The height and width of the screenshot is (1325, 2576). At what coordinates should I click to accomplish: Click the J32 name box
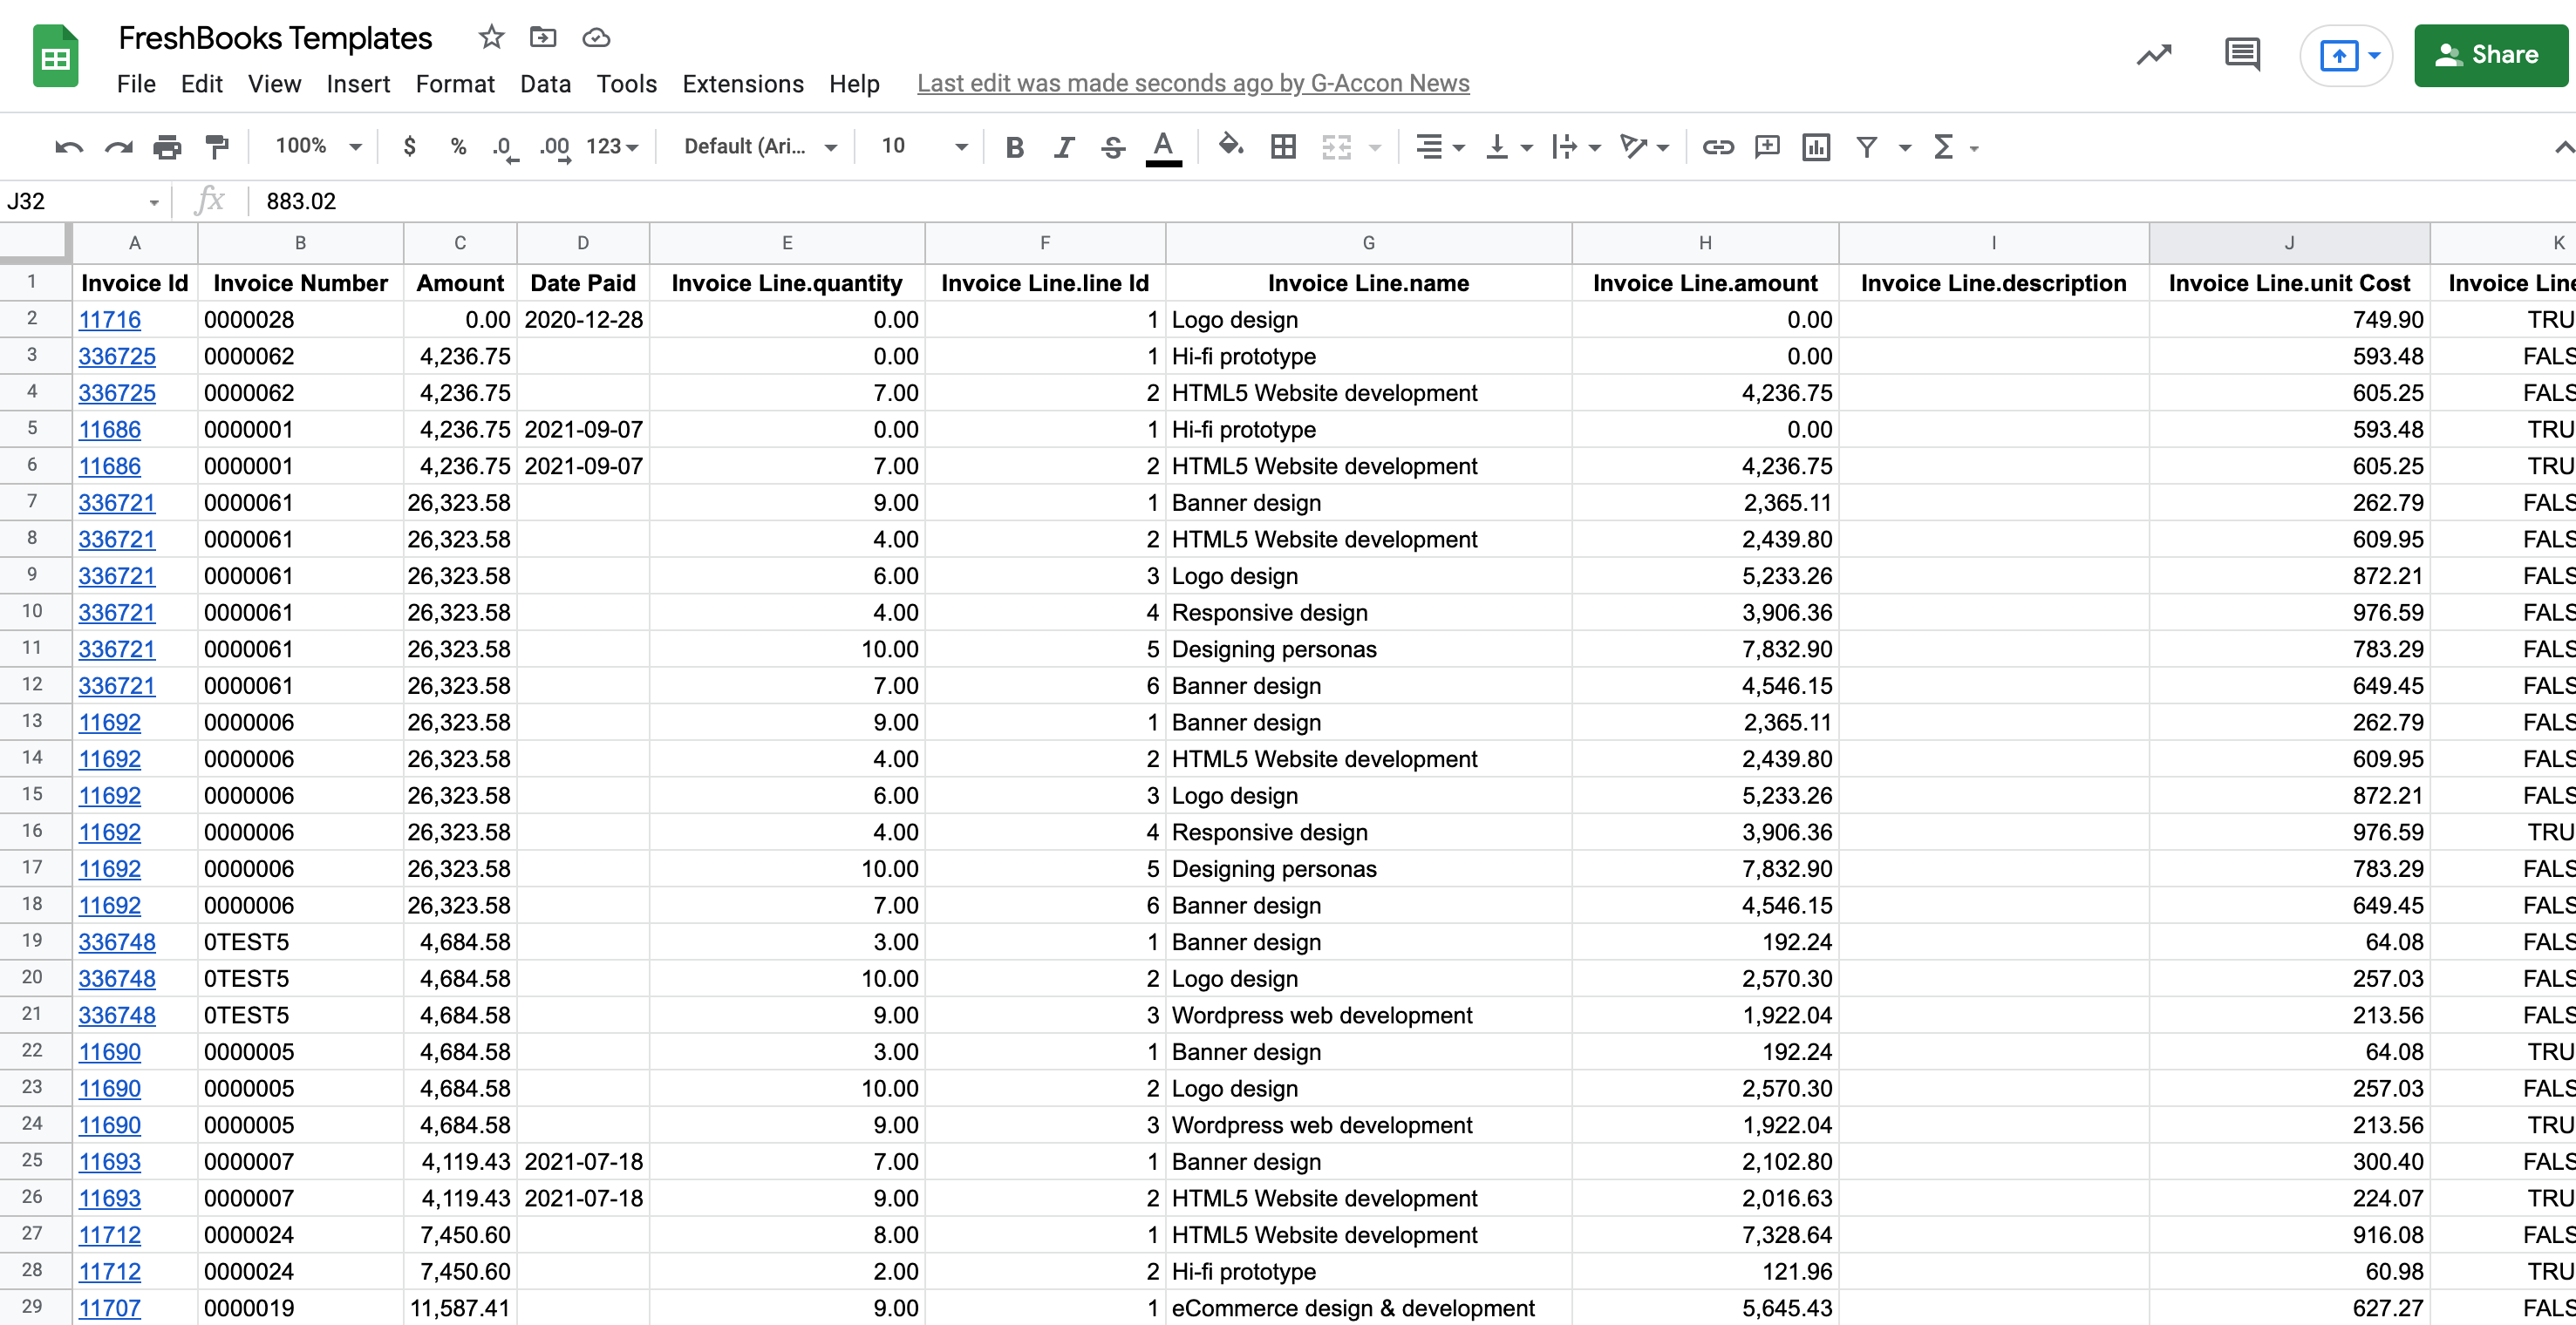[x=84, y=201]
